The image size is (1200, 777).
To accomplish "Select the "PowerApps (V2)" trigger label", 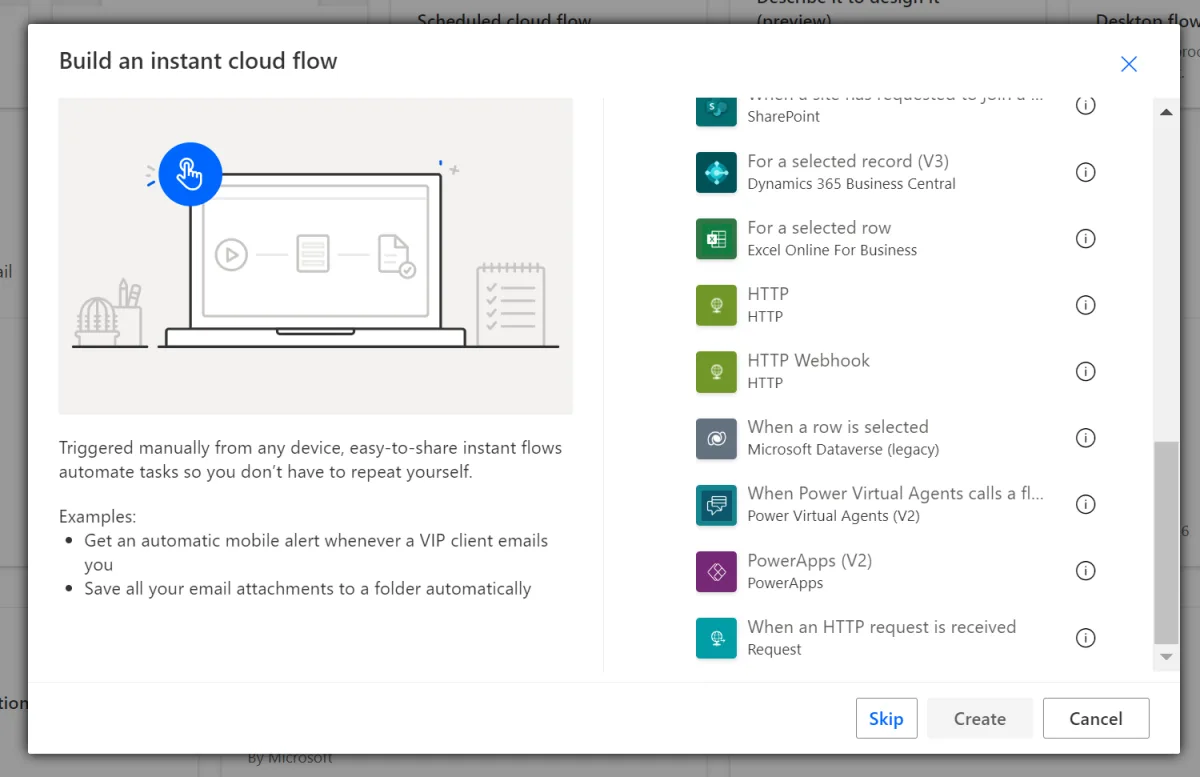I will (x=810, y=560).
